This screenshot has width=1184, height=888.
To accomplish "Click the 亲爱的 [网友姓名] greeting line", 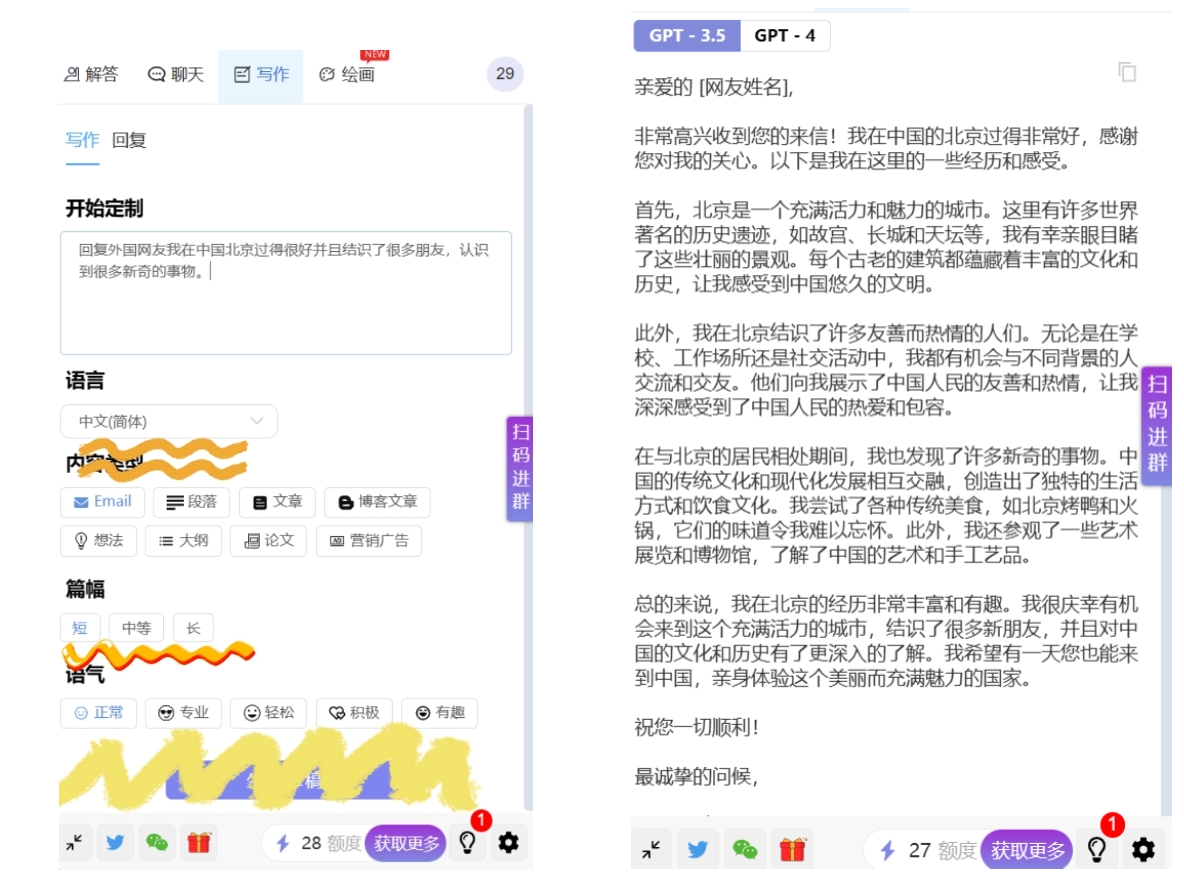I will point(714,88).
